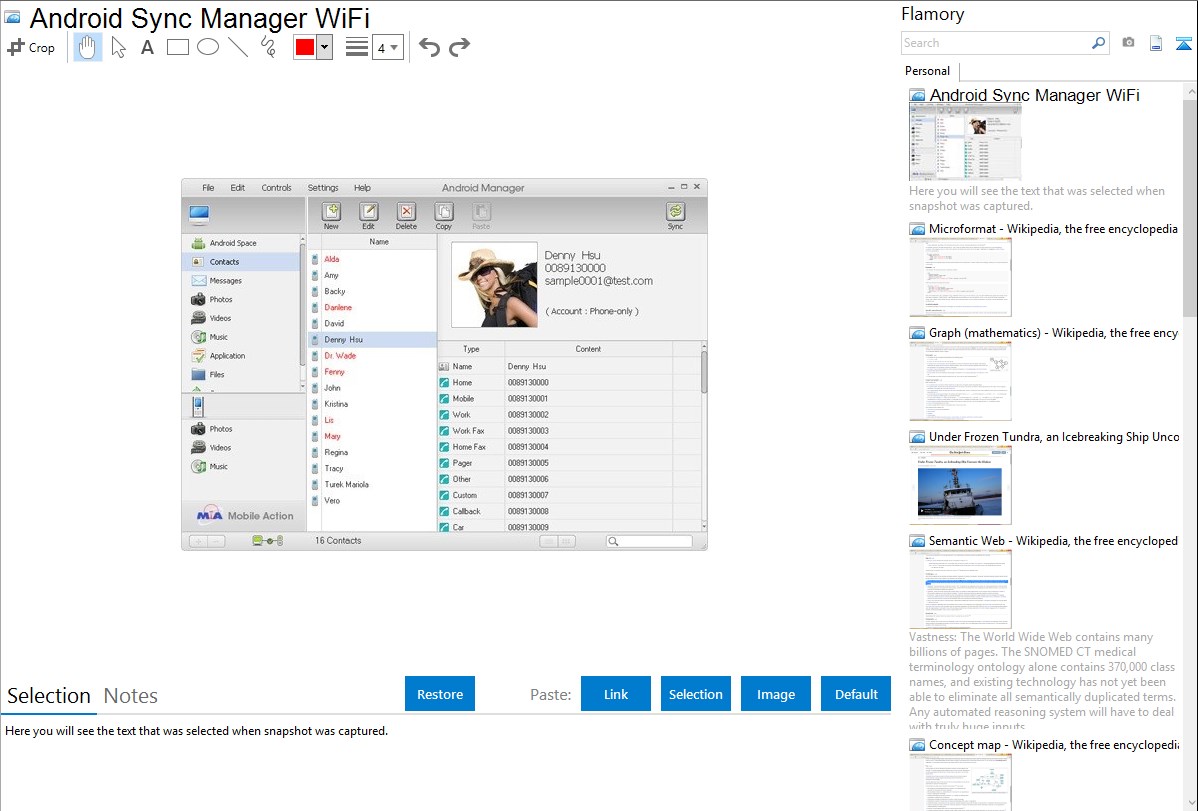Pick the text annotation tool (A)
Image resolution: width=1198 pixels, height=811 pixels.
(x=147, y=47)
